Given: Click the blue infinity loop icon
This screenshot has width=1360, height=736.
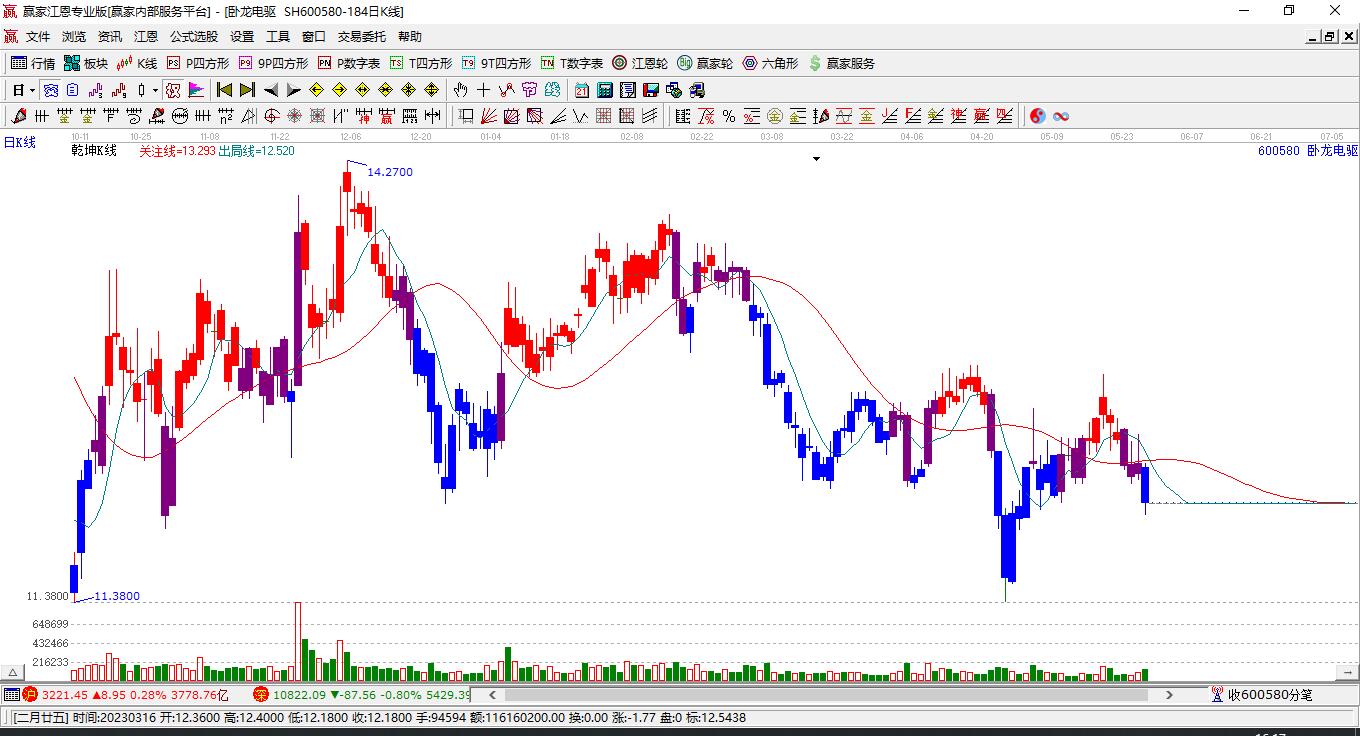Looking at the screenshot, I should tap(1061, 116).
